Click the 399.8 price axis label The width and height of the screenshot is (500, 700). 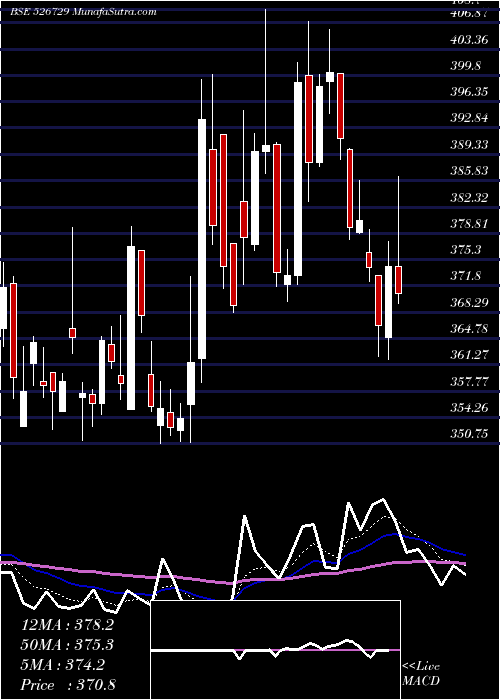pyautogui.click(x=467, y=66)
